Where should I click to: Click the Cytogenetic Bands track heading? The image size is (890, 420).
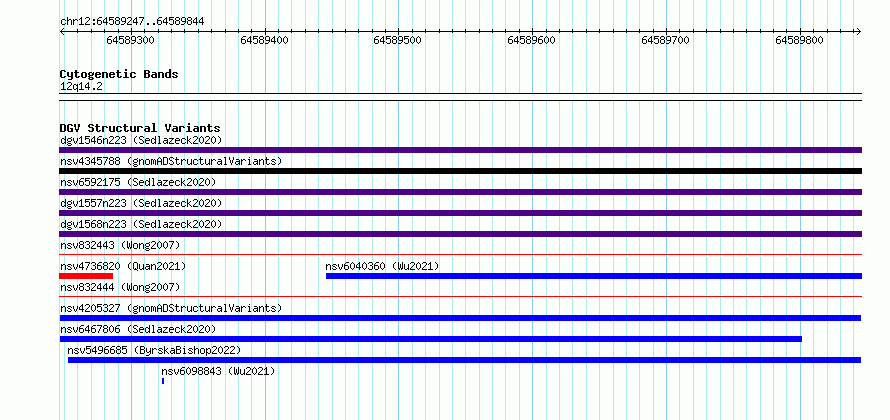[119, 74]
